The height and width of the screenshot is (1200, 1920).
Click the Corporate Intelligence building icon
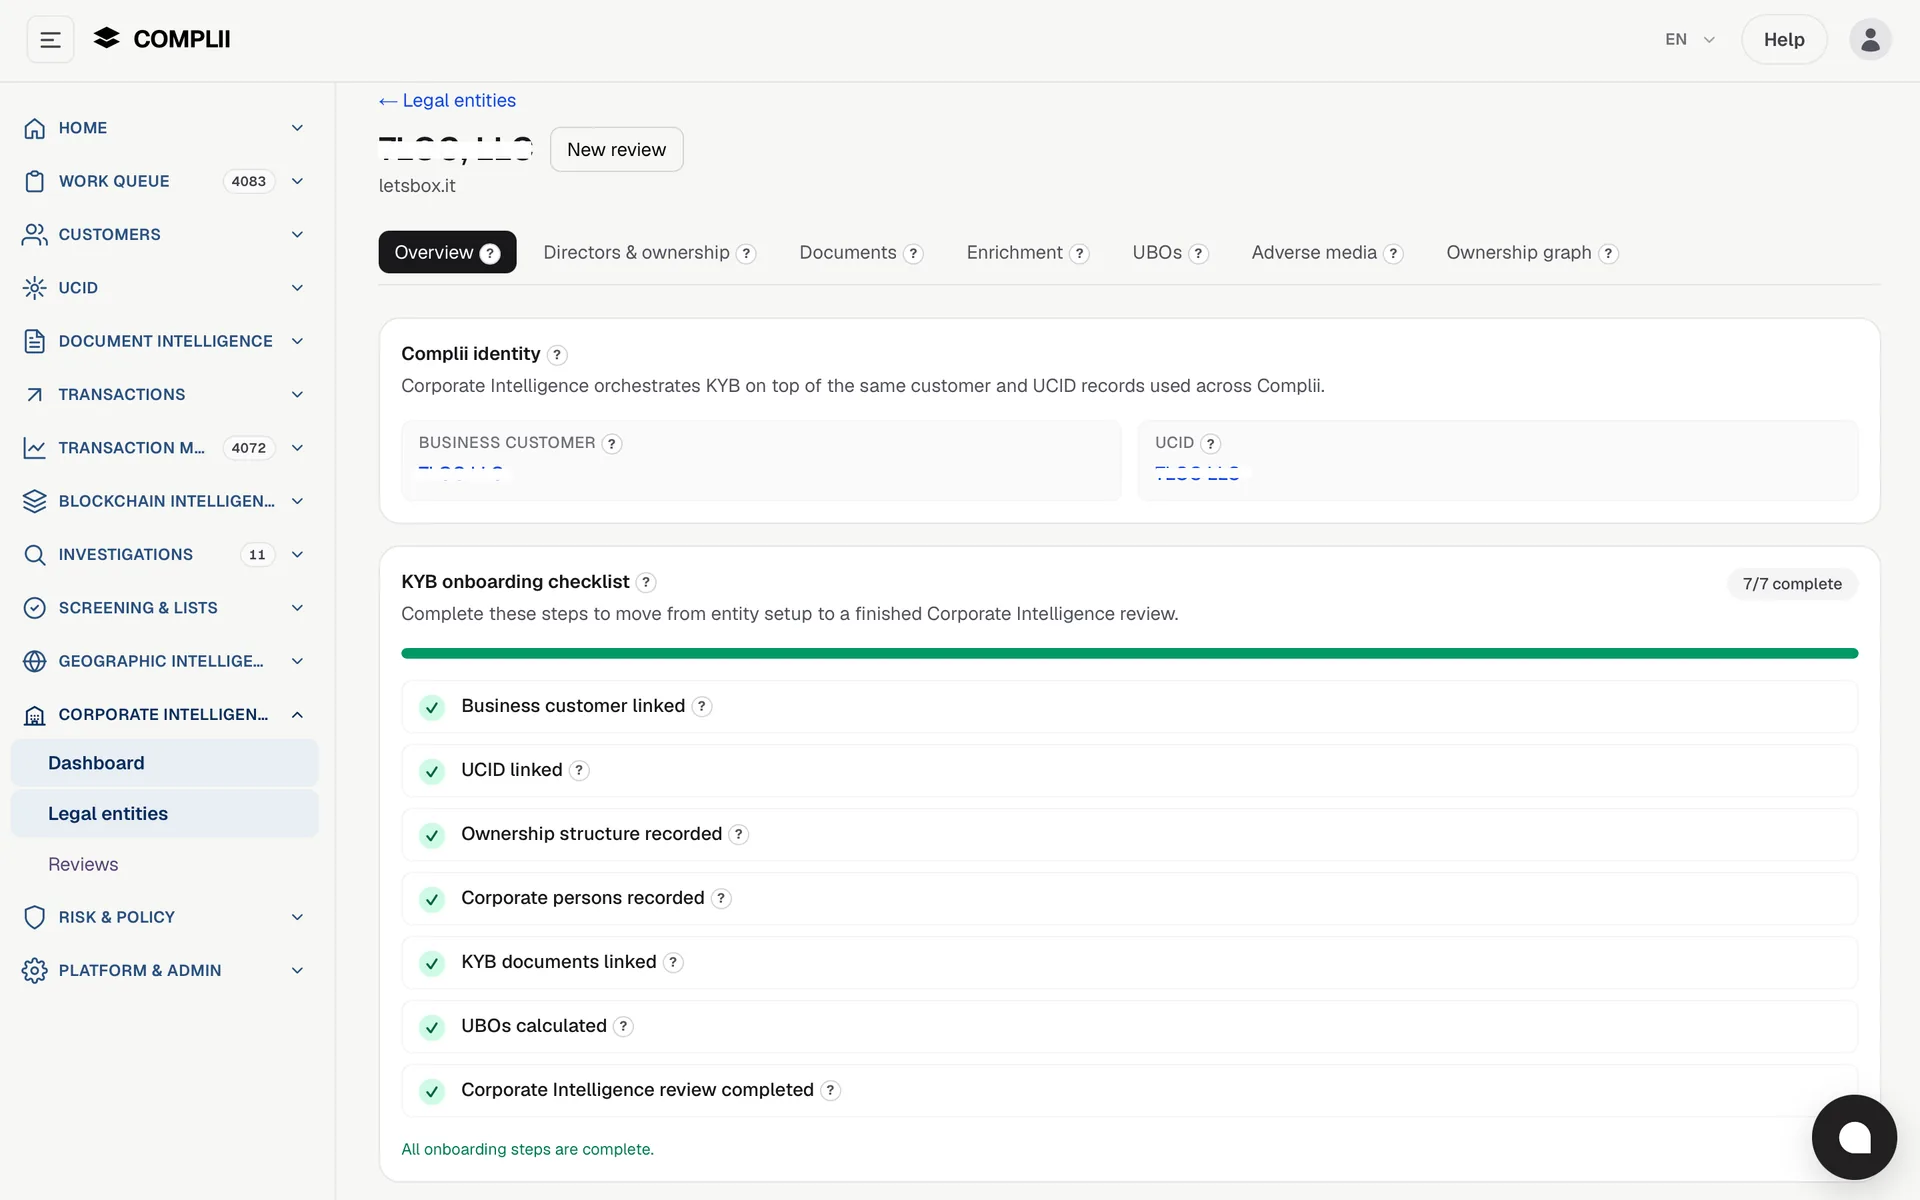[35, 714]
